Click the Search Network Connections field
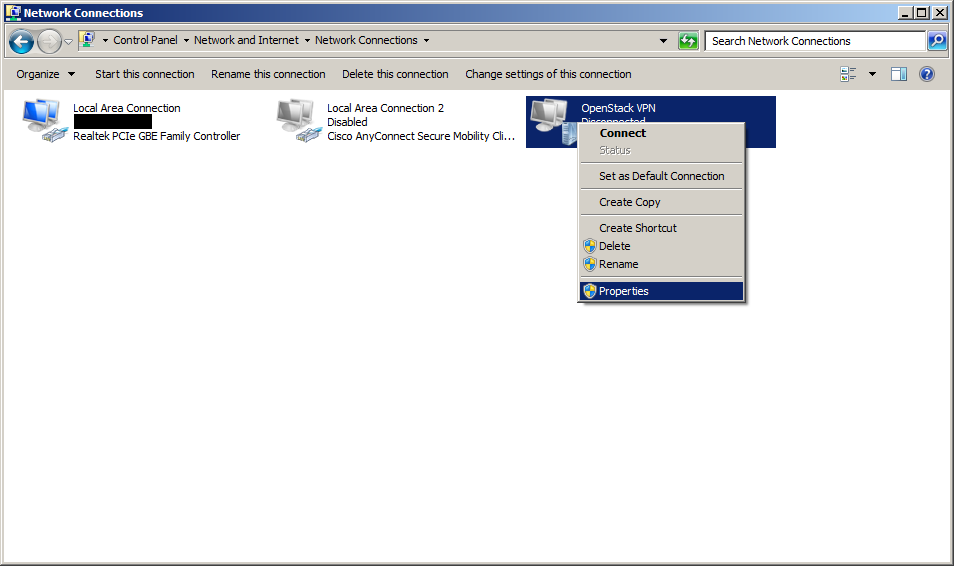The image size is (954, 566). [814, 41]
